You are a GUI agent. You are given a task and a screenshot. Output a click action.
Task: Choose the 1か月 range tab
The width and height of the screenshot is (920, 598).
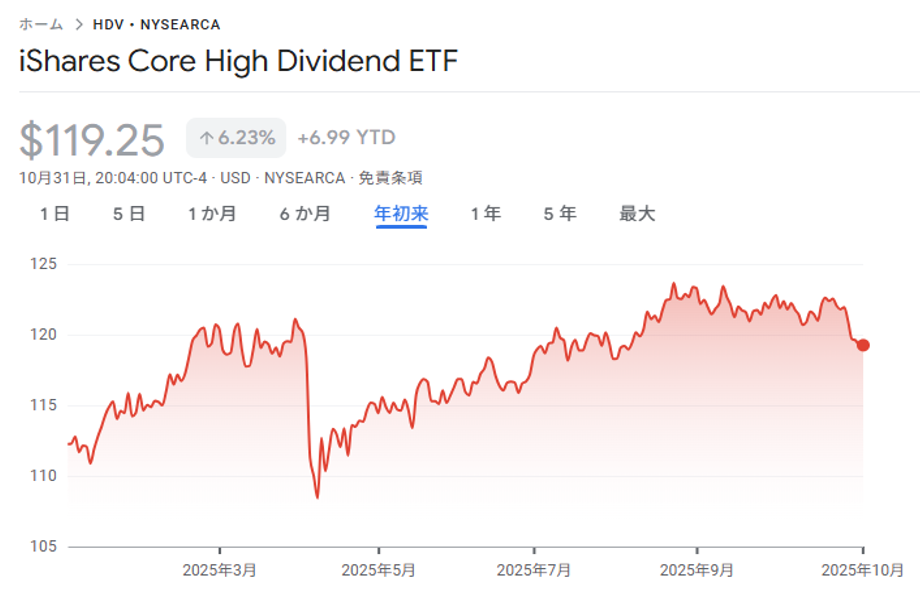212,213
